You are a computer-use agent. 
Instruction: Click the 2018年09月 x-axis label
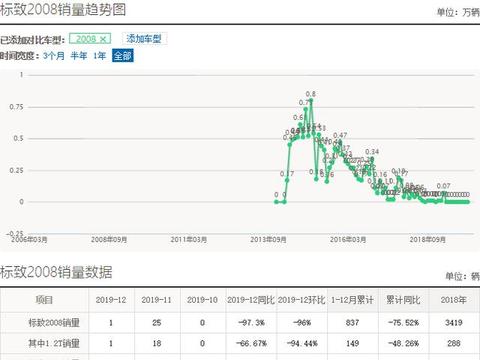(x=428, y=240)
